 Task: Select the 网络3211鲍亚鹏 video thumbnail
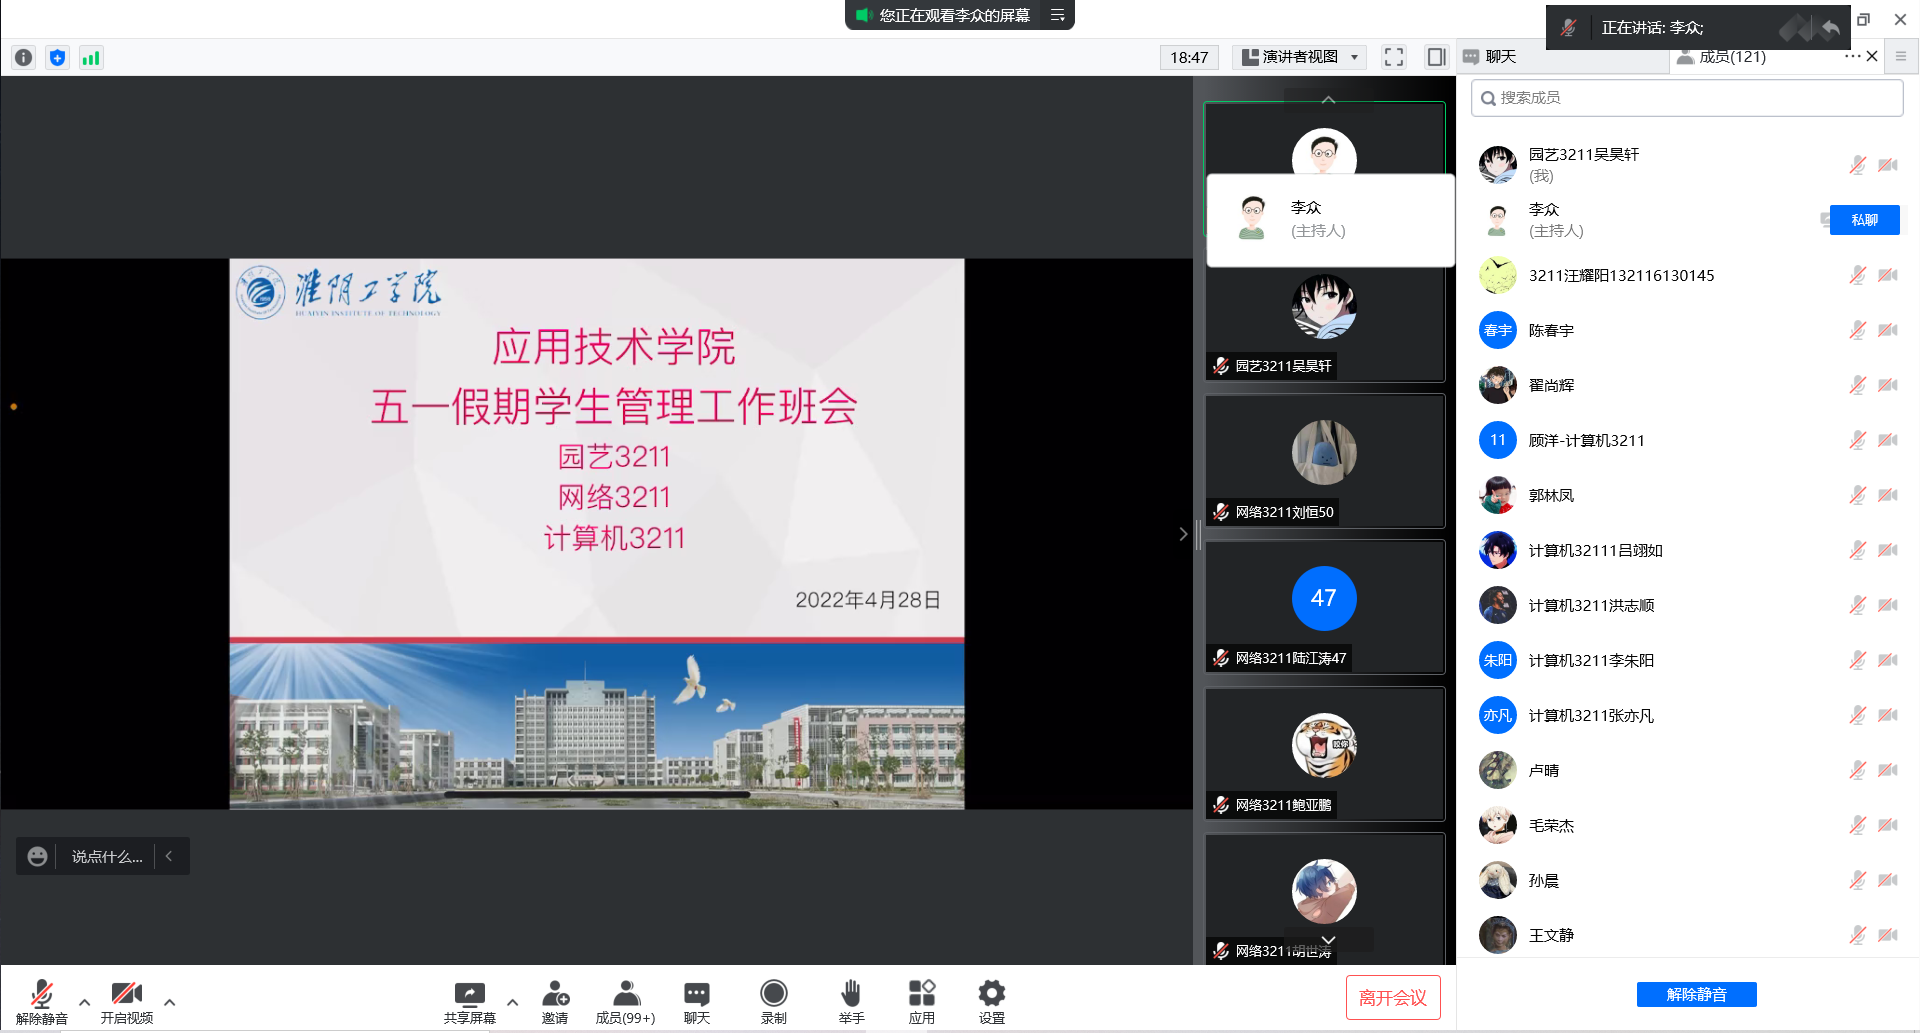pyautogui.click(x=1324, y=754)
